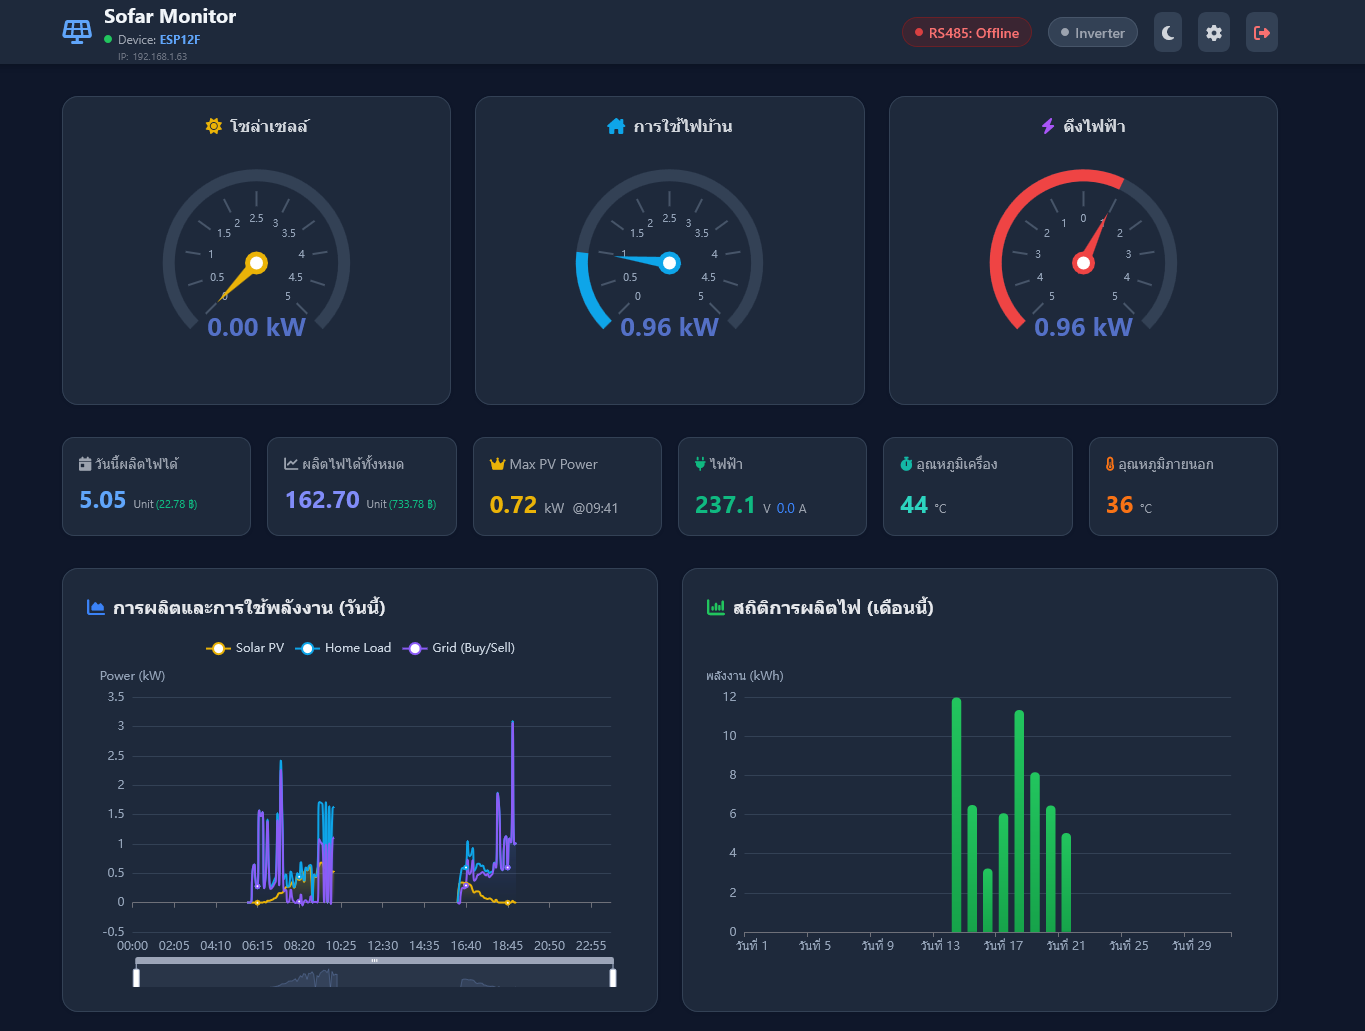1365x1031 pixels.
Task: Click the IP: 192.168.1.63 text
Action: tap(153, 57)
